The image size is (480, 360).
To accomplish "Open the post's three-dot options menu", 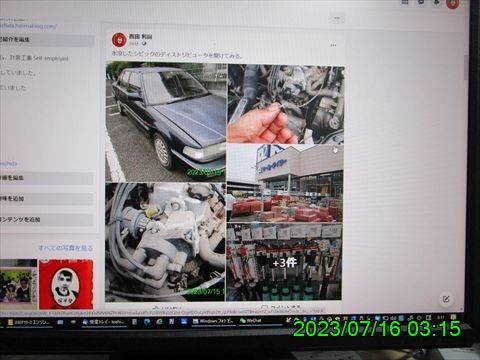I will tap(333, 45).
